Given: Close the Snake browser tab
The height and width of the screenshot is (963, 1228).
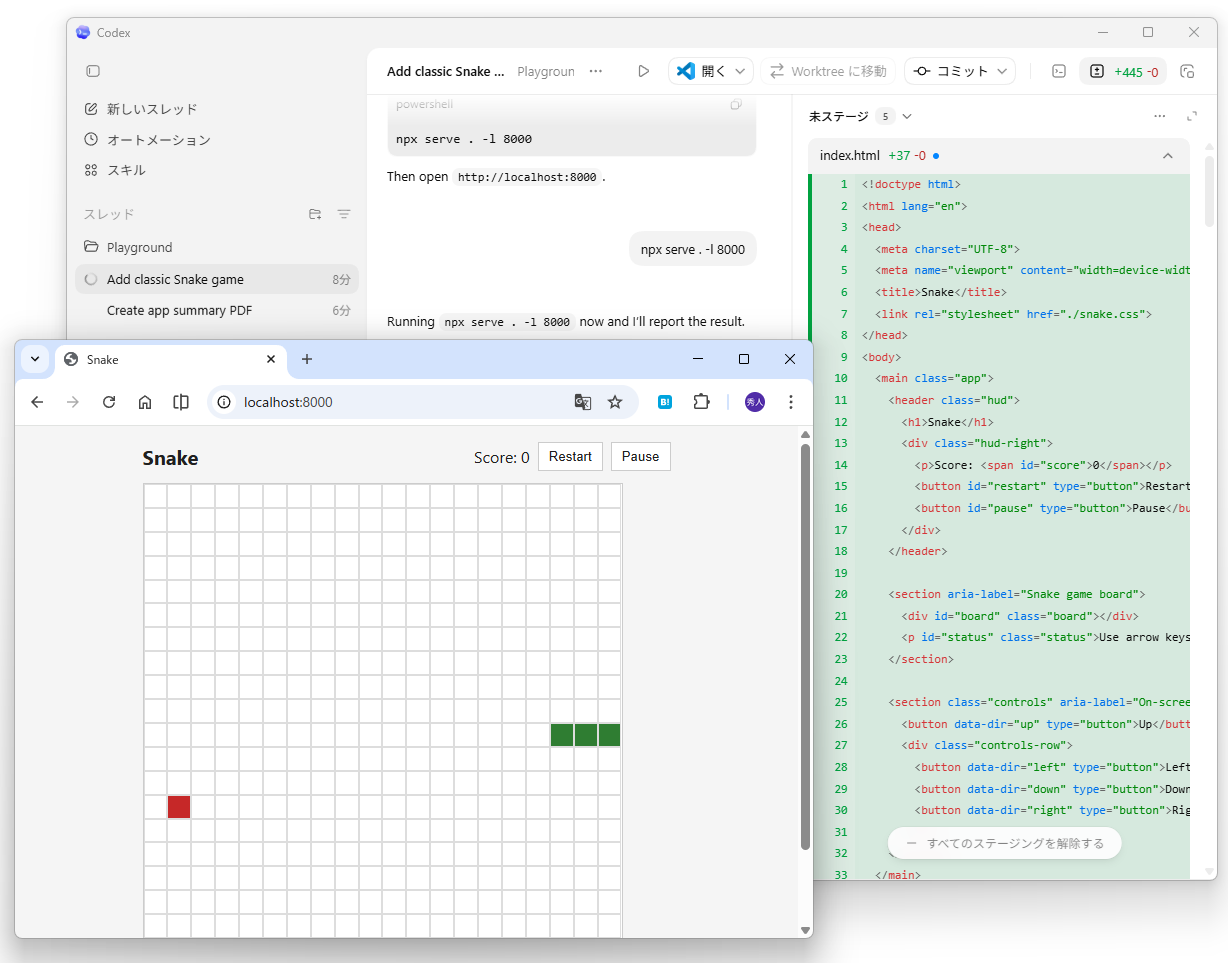Looking at the screenshot, I should click(x=271, y=359).
